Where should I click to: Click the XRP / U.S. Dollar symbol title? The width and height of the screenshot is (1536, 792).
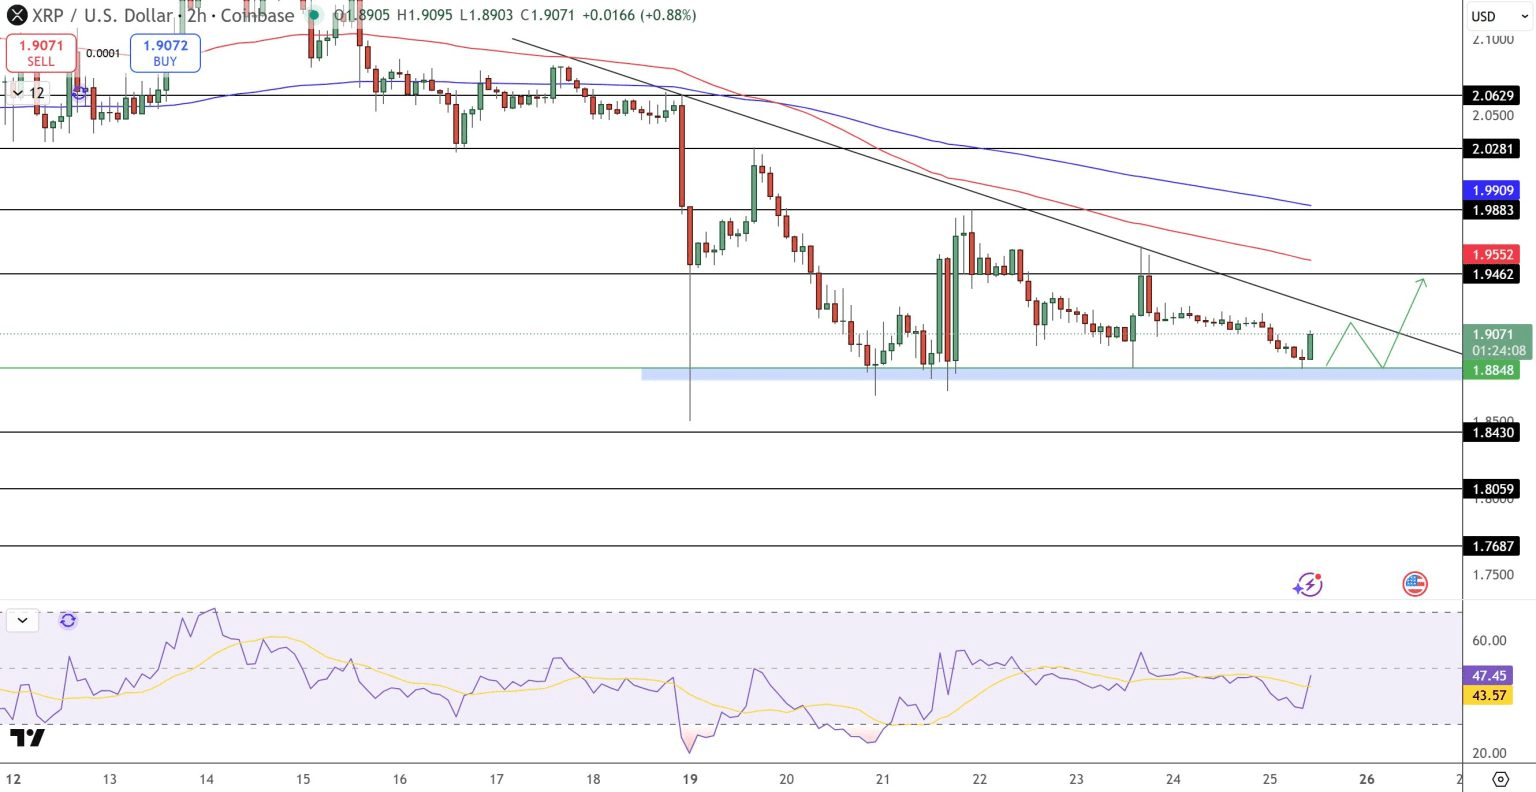pos(102,15)
